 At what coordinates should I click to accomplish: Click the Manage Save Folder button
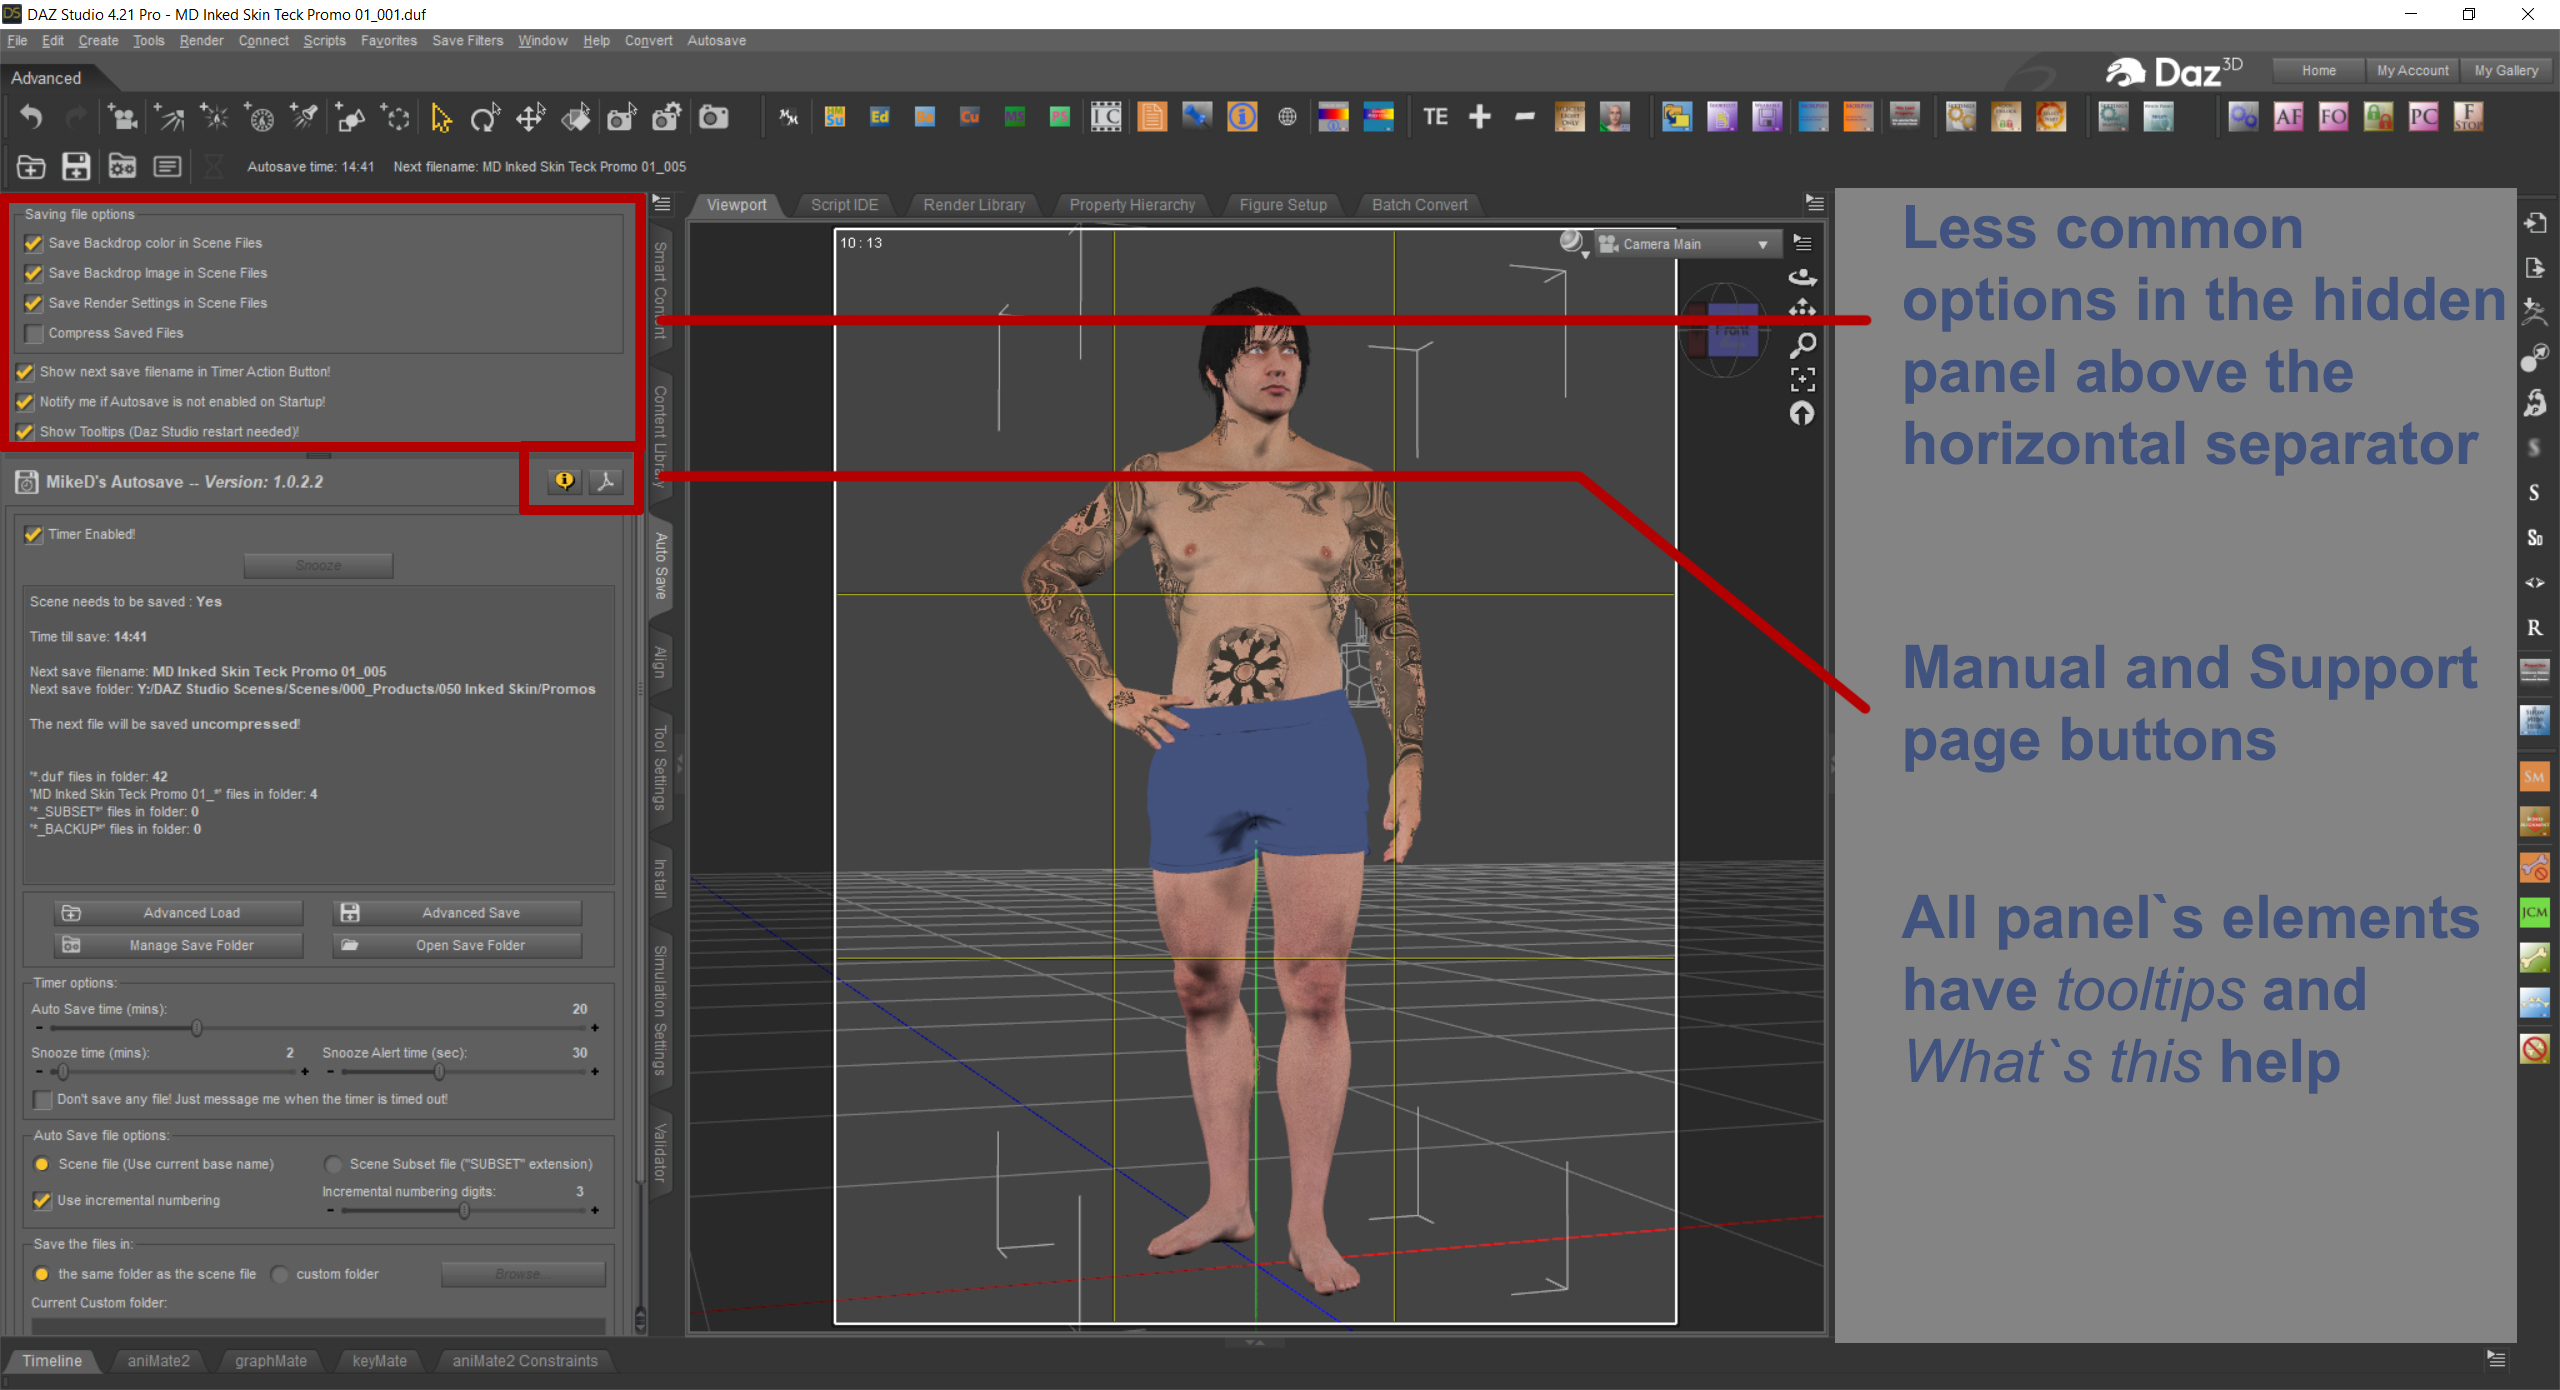click(178, 945)
